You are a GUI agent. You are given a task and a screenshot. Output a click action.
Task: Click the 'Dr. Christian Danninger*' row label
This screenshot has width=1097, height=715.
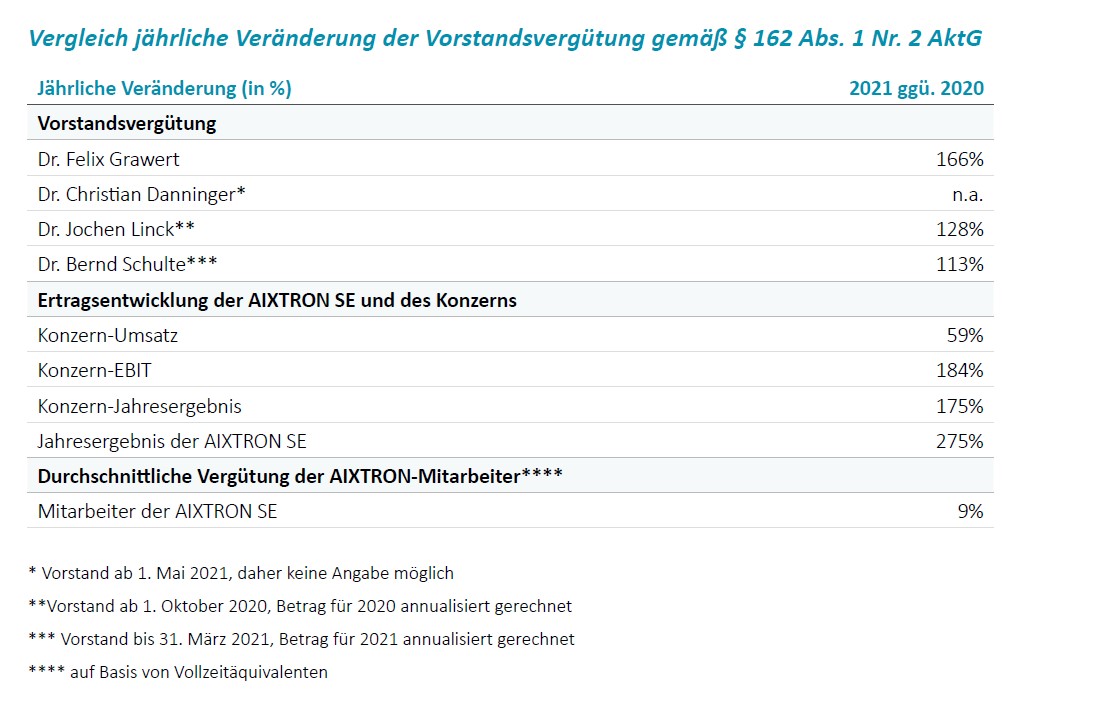[x=142, y=194]
